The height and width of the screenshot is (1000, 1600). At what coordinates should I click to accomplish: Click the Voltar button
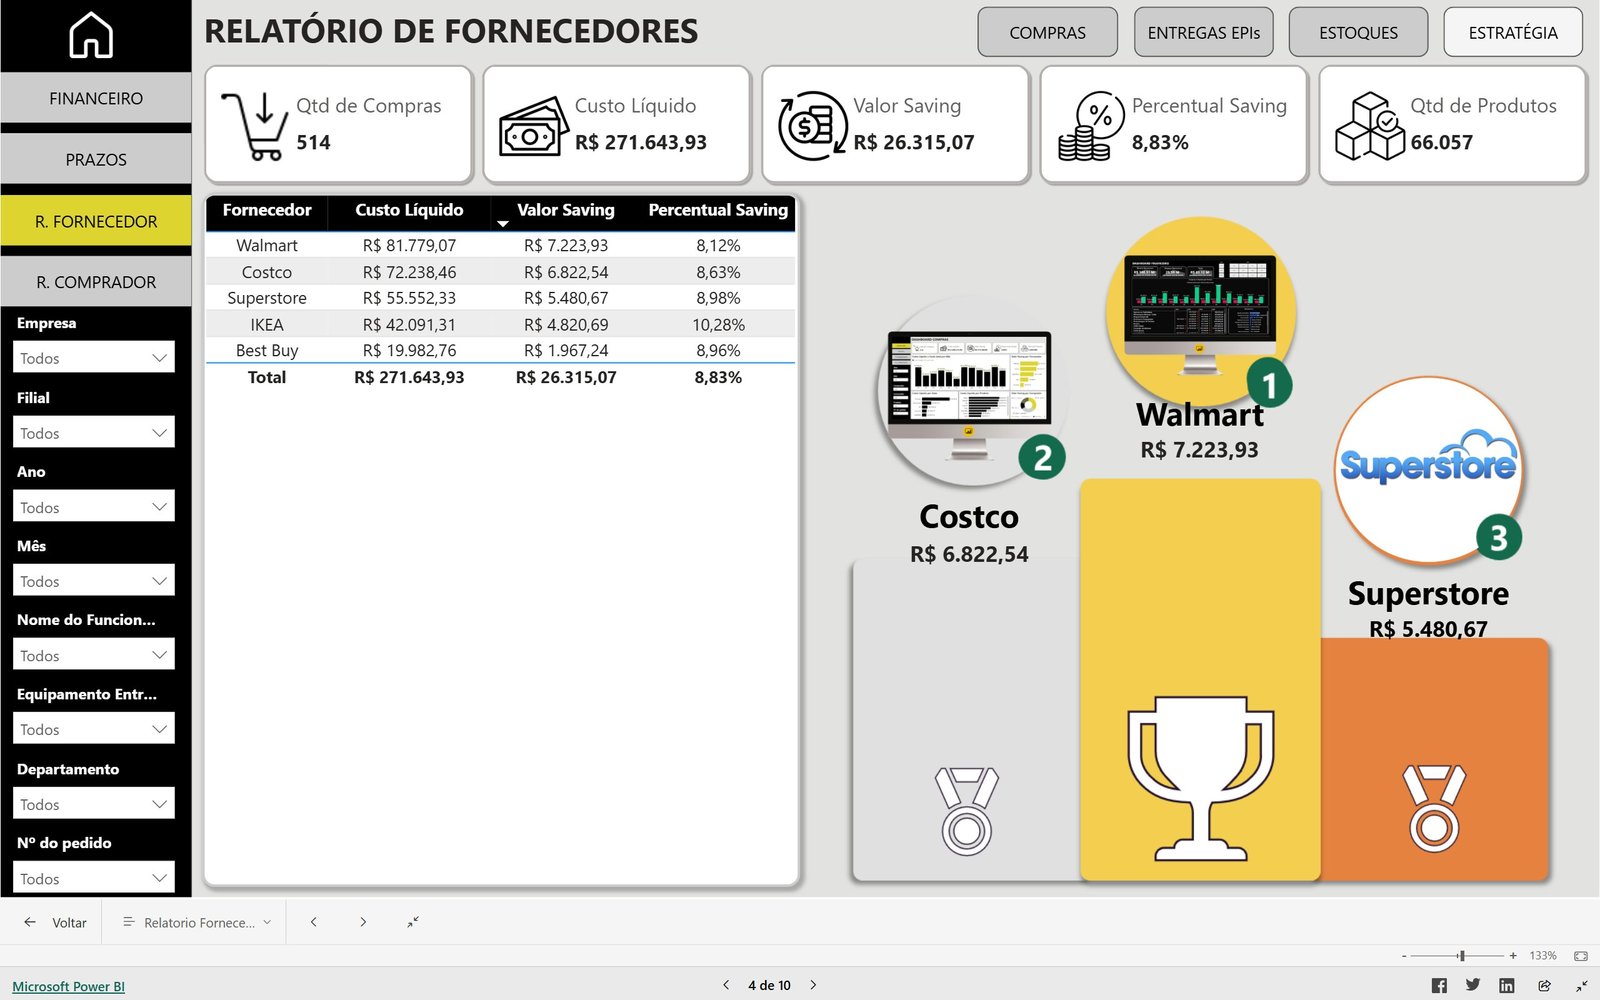point(56,922)
